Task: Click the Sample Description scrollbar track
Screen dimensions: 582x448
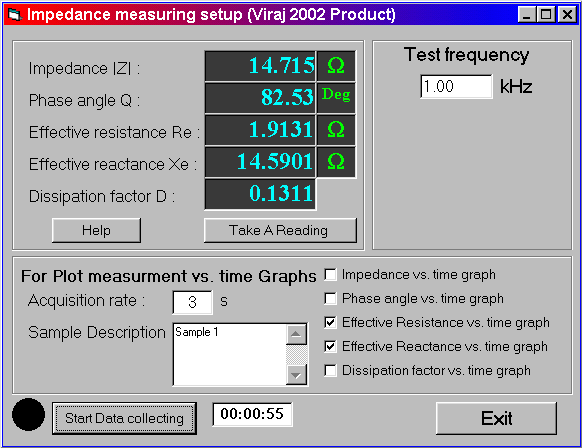Action: tap(296, 354)
